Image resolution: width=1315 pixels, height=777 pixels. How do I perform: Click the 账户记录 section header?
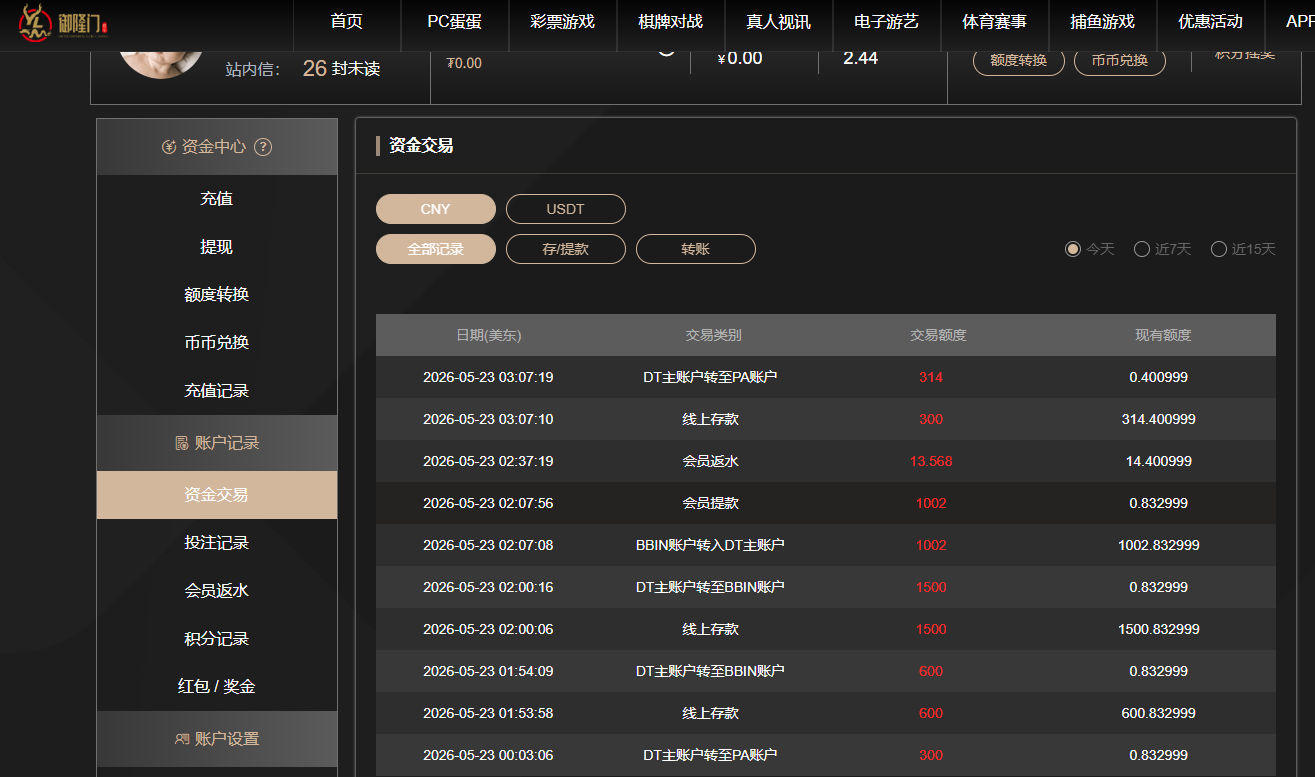(217, 443)
